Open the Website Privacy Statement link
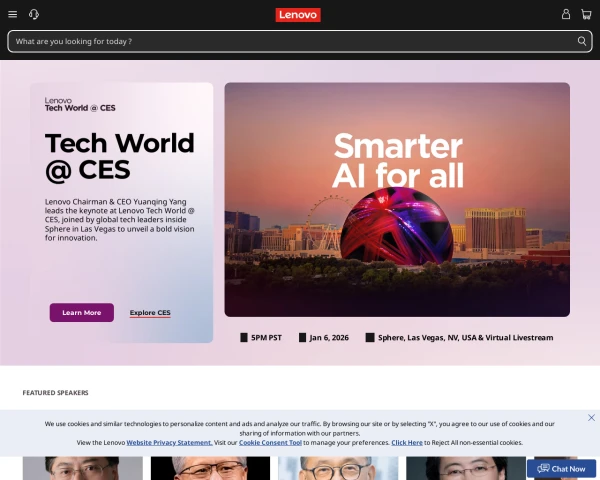600x480 pixels. (170, 442)
